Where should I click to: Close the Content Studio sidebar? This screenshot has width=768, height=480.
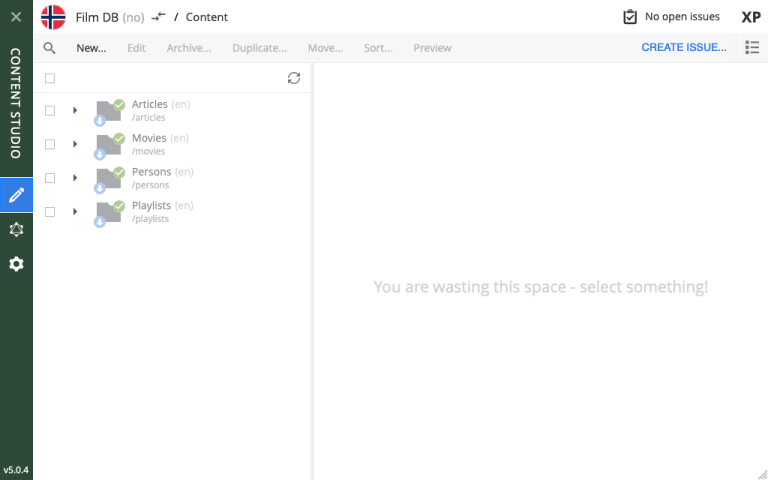coord(16,17)
